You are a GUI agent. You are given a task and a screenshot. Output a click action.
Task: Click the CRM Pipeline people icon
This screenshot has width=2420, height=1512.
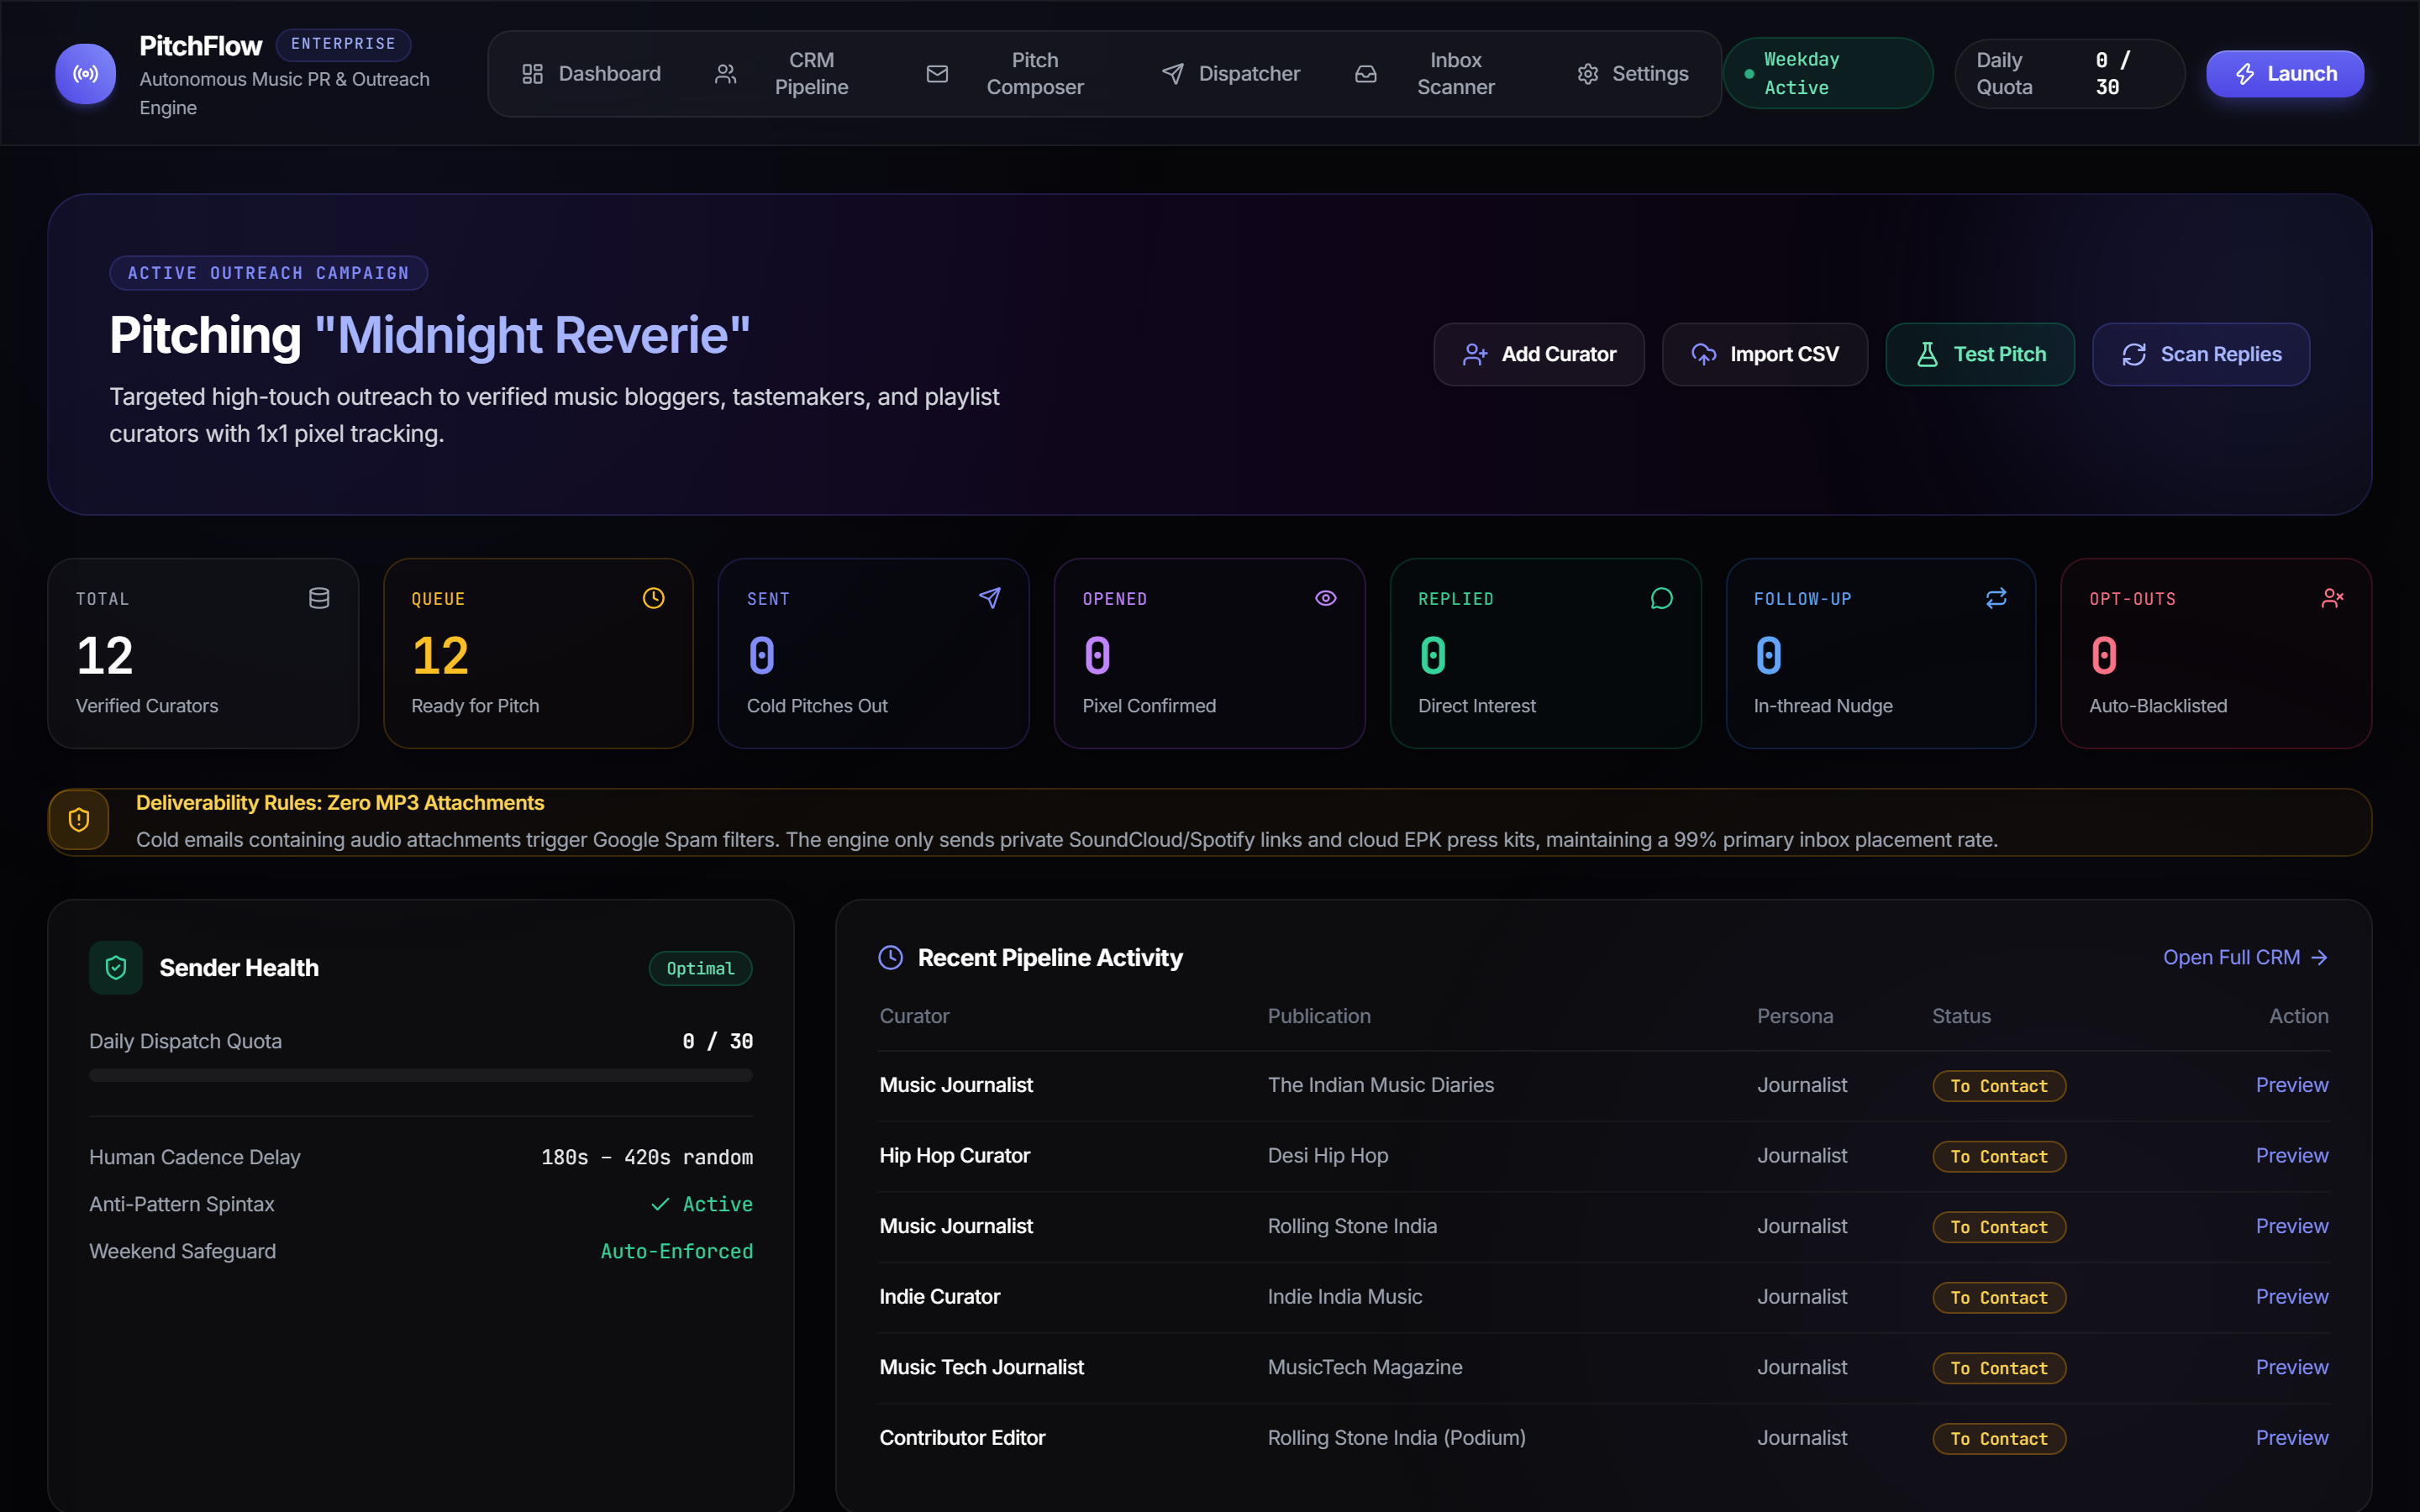(x=726, y=74)
